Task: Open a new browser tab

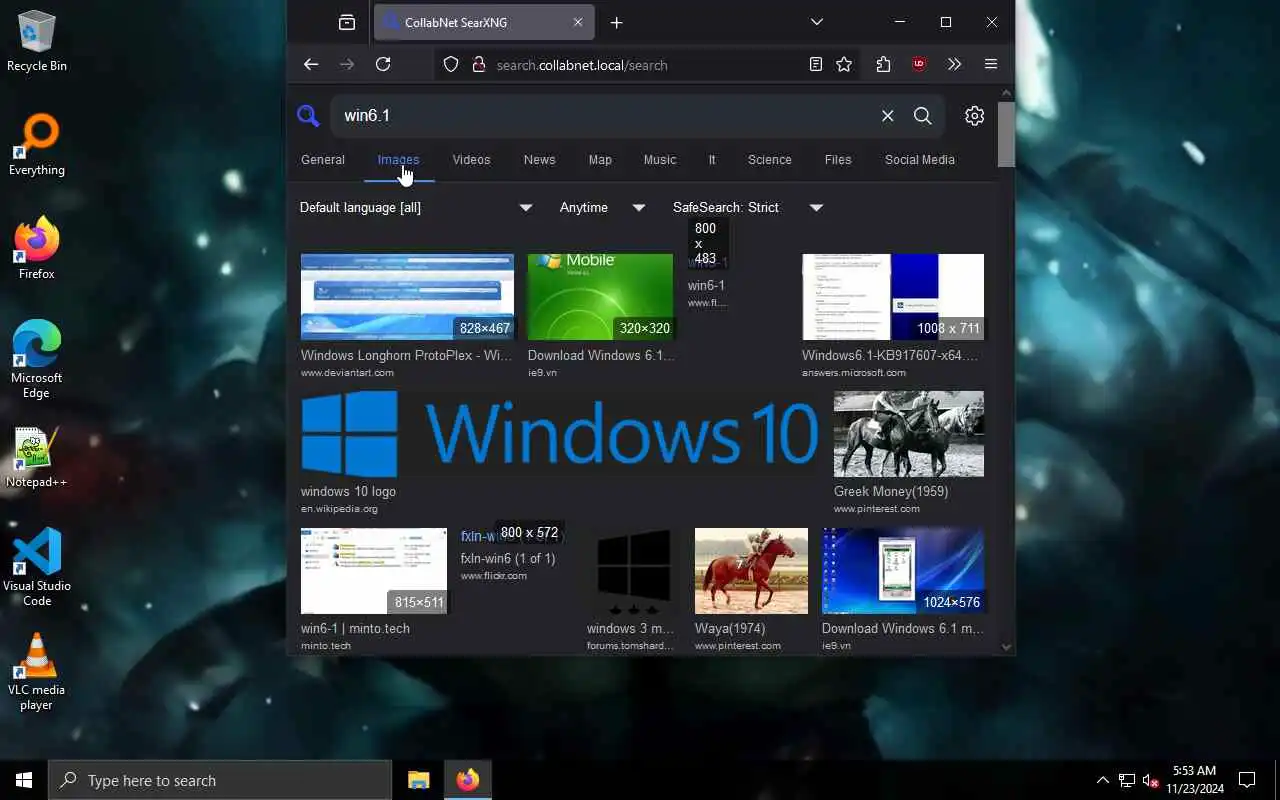Action: tap(617, 22)
